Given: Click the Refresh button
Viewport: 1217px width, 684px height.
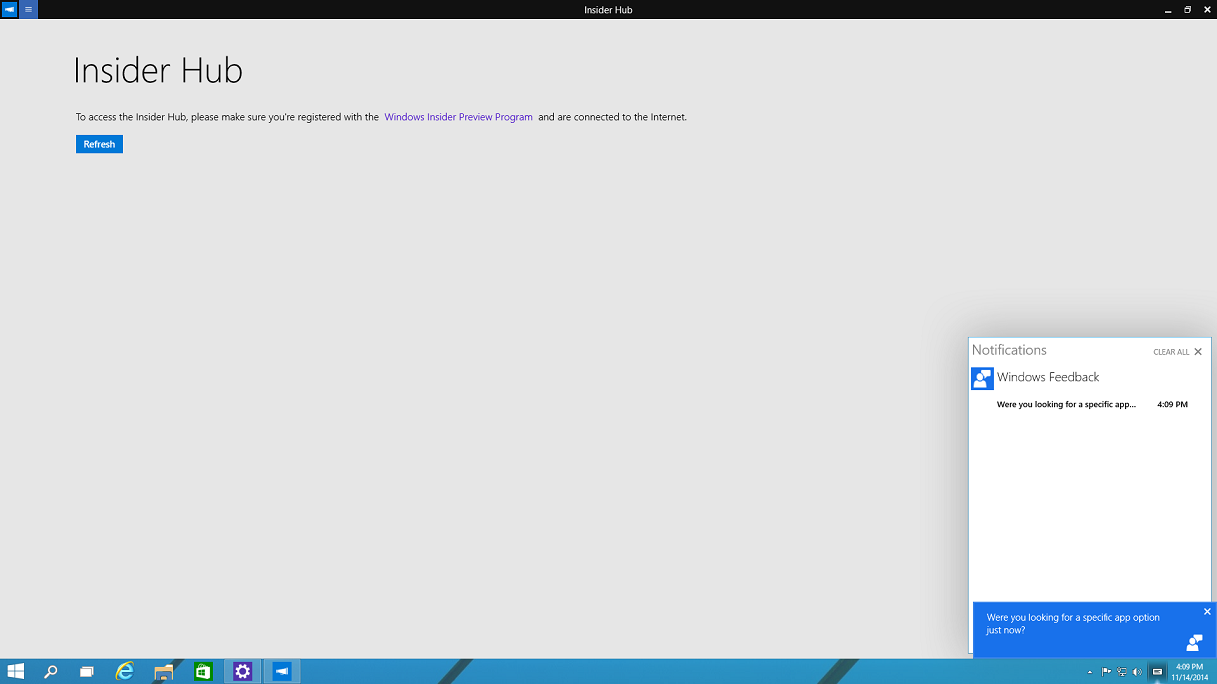Looking at the screenshot, I should pos(99,144).
